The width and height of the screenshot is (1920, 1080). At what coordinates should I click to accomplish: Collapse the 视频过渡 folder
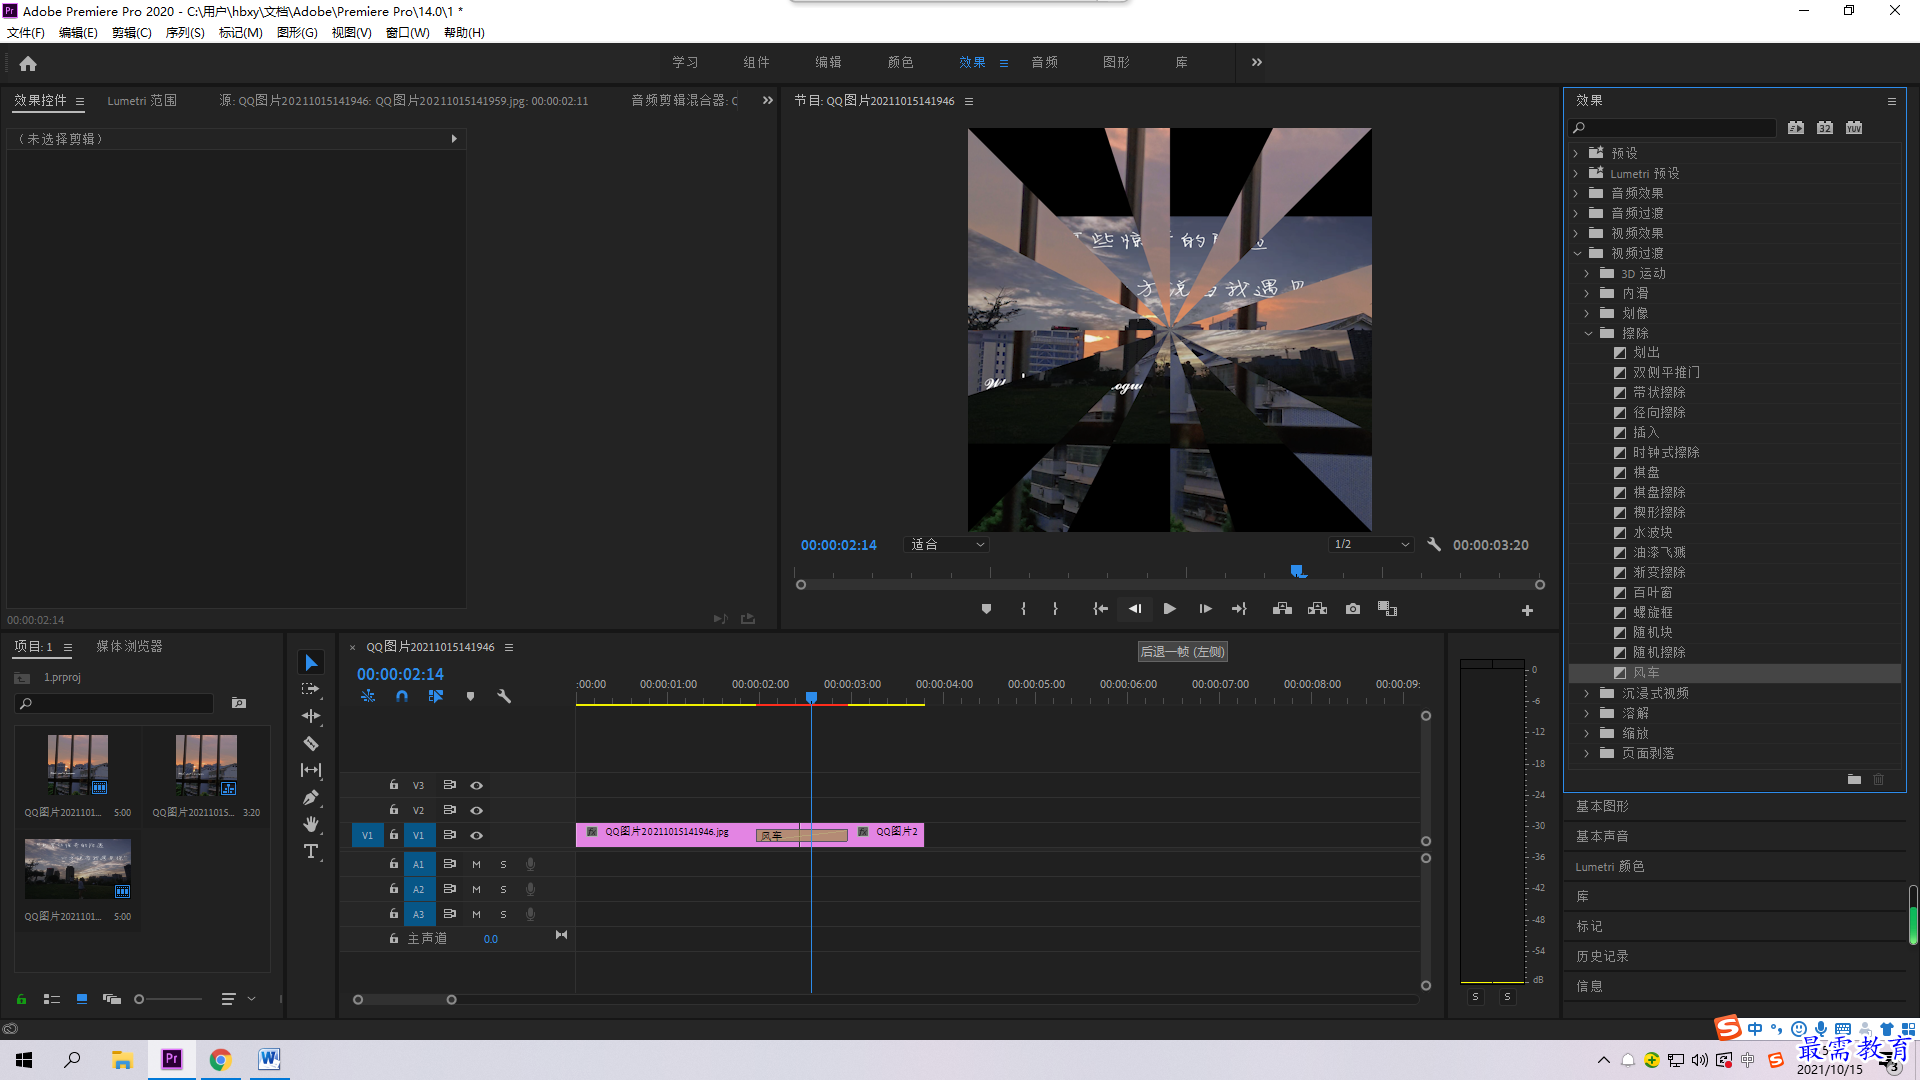point(1577,253)
